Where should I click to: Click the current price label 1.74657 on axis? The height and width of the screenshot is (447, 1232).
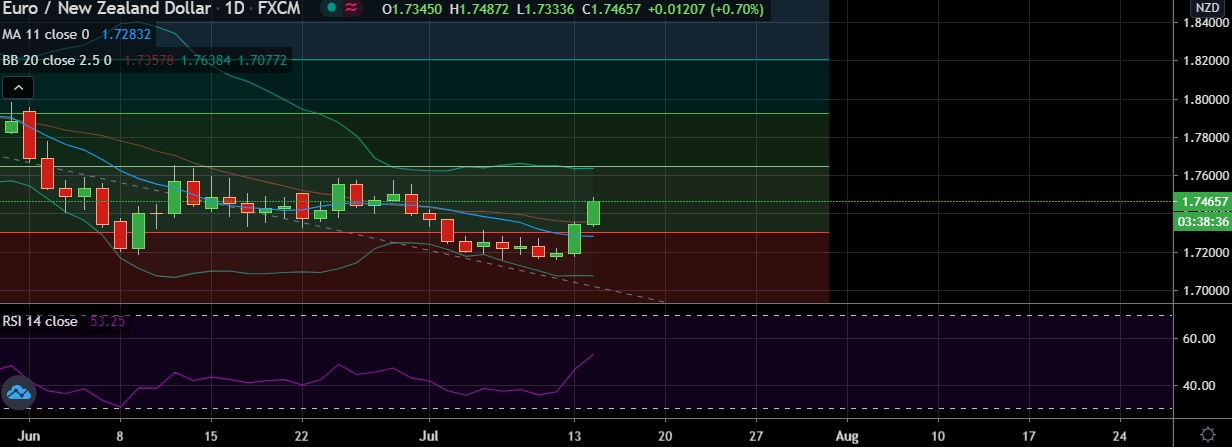(1204, 202)
